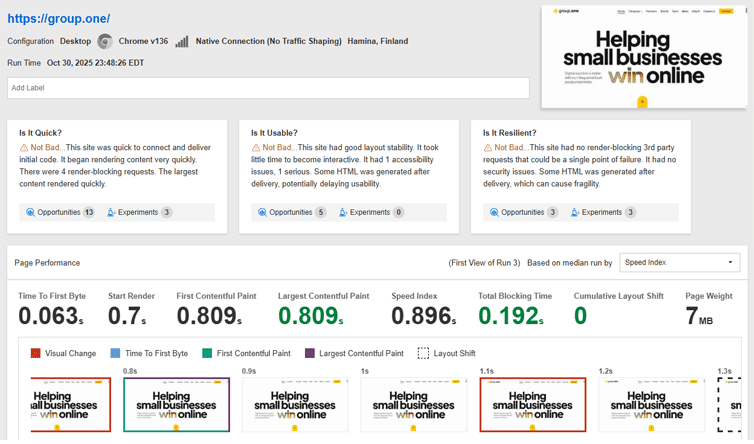Click warning icon in Is It Quick card
The image size is (754, 444).
click(x=24, y=147)
